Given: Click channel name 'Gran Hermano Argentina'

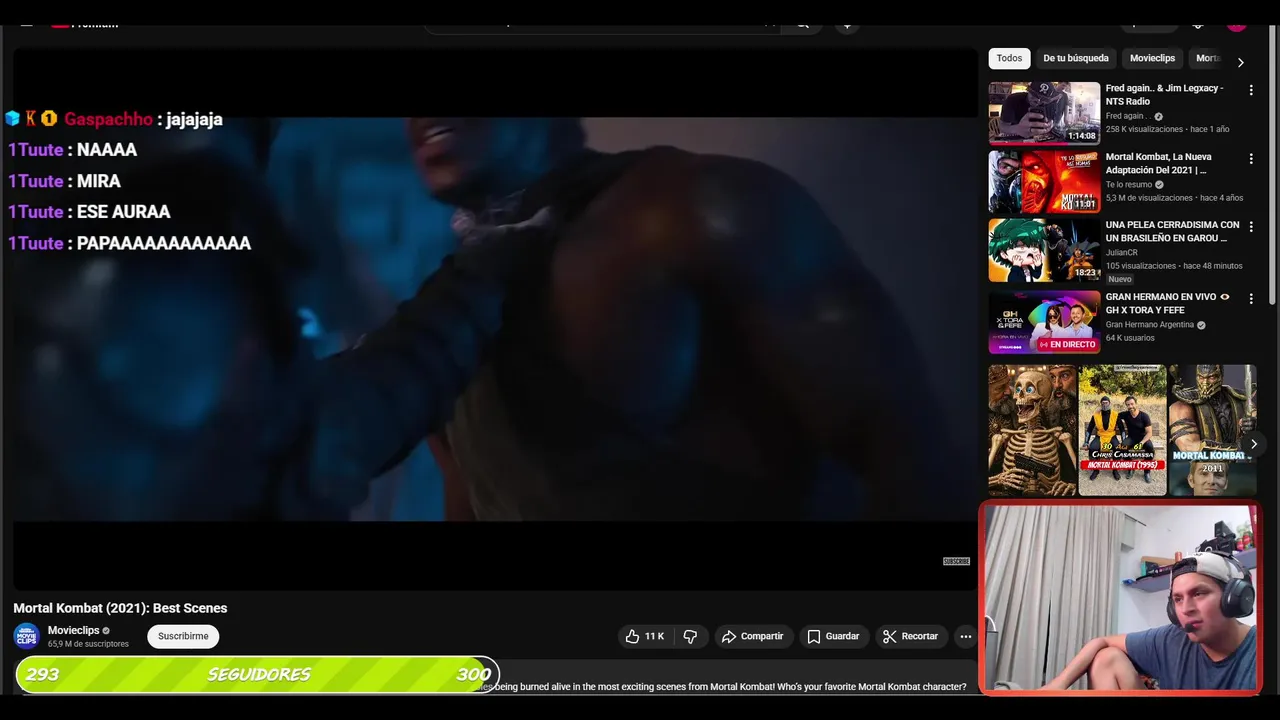Looking at the screenshot, I should [1150, 325].
